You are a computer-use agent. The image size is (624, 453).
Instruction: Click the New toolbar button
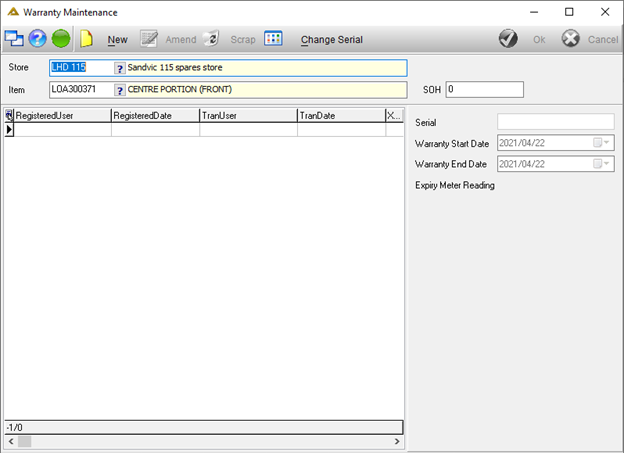coord(117,39)
